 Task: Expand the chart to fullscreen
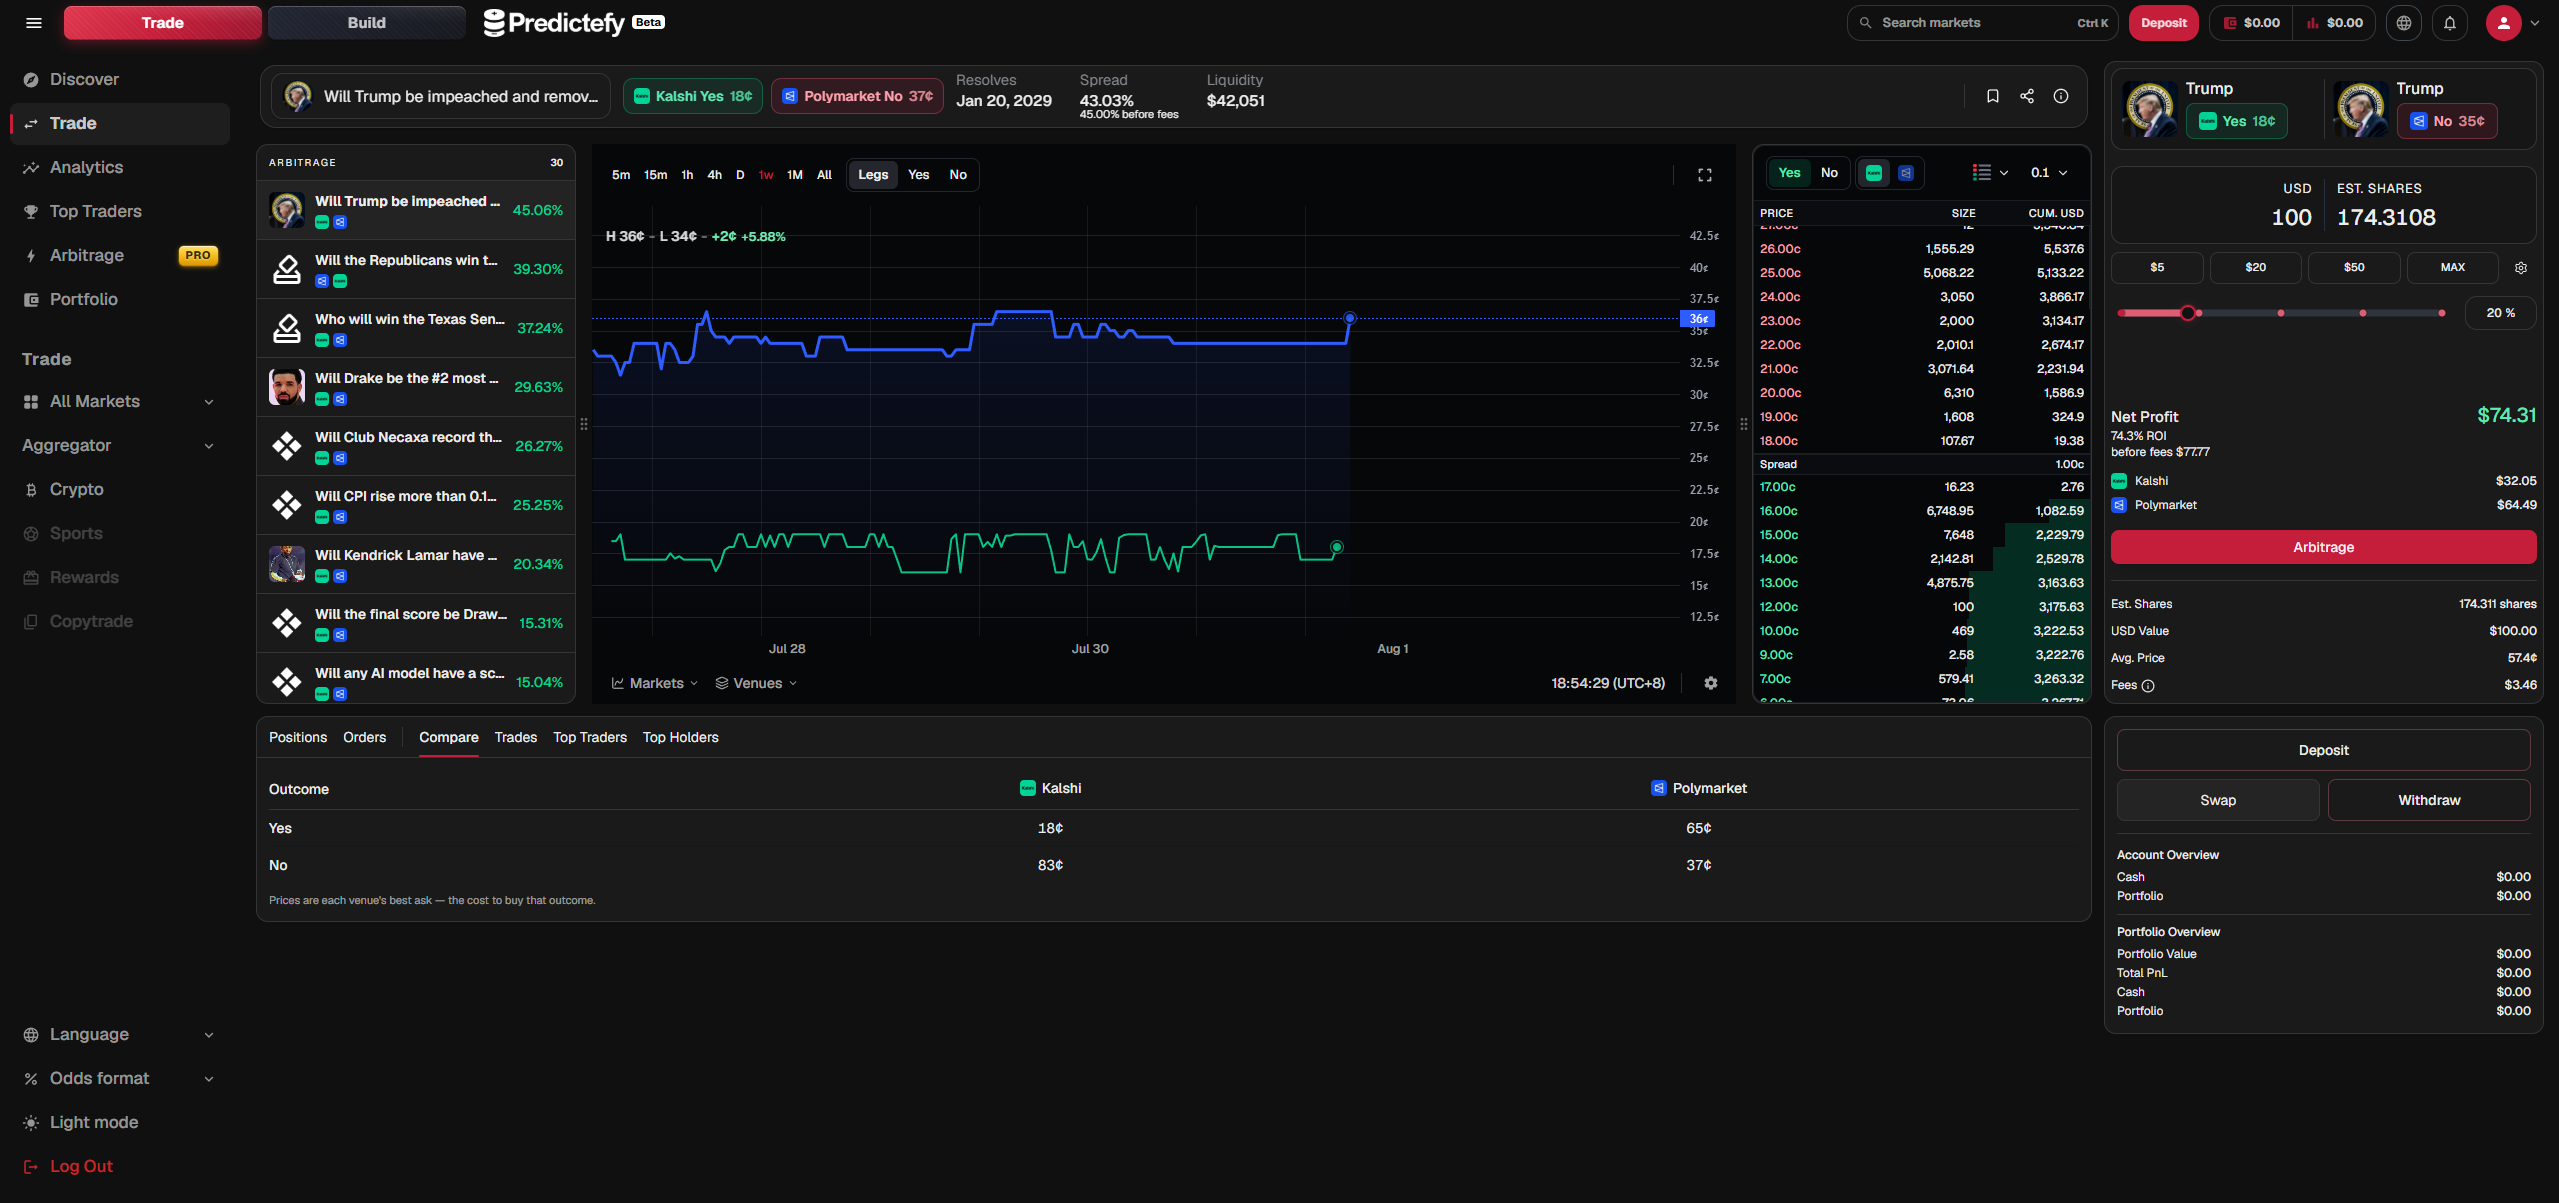[1705, 175]
